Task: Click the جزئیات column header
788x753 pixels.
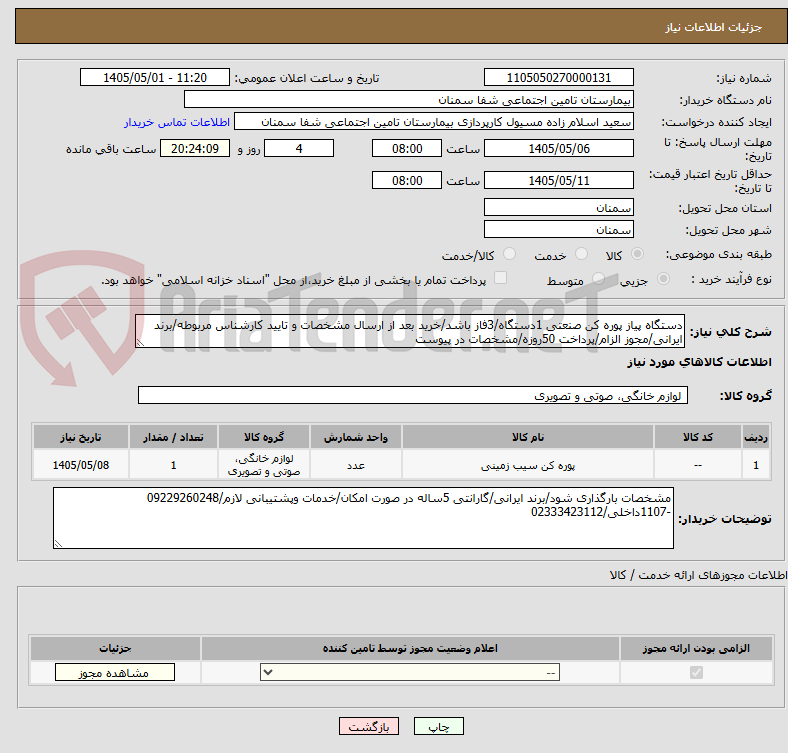Action: click(115, 648)
